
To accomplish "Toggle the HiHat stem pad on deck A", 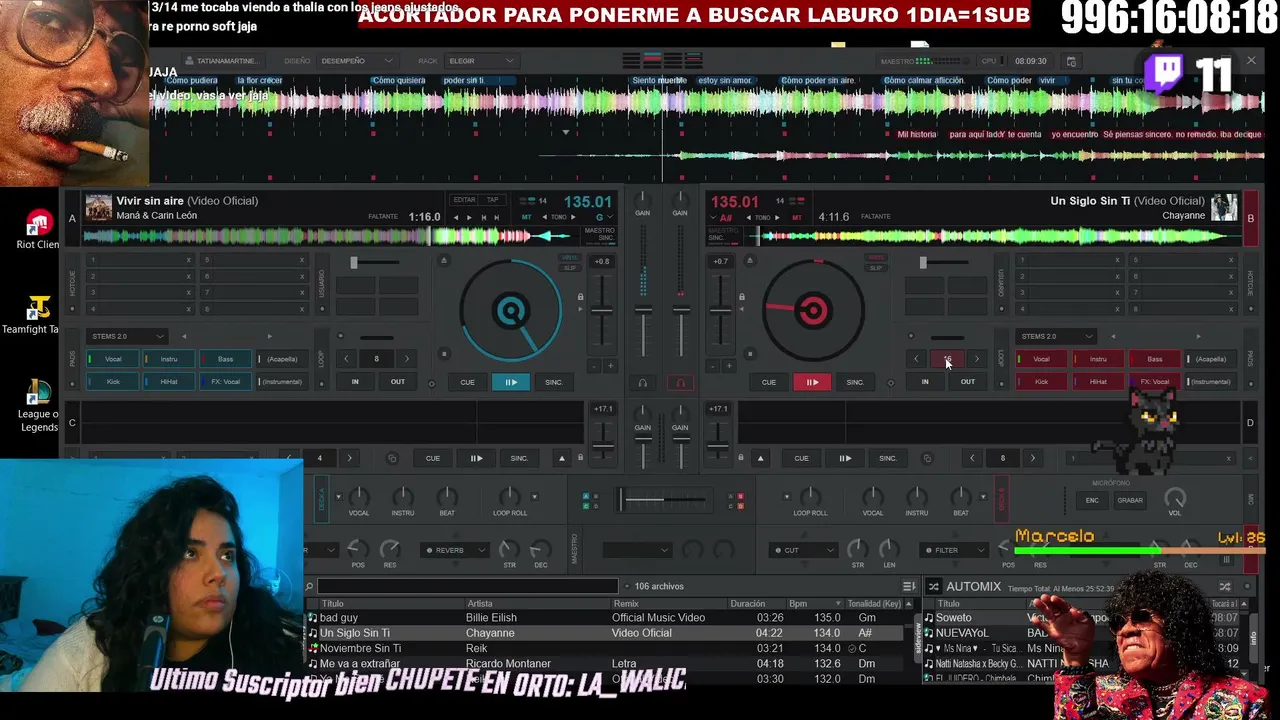I will pyautogui.click(x=169, y=382).
